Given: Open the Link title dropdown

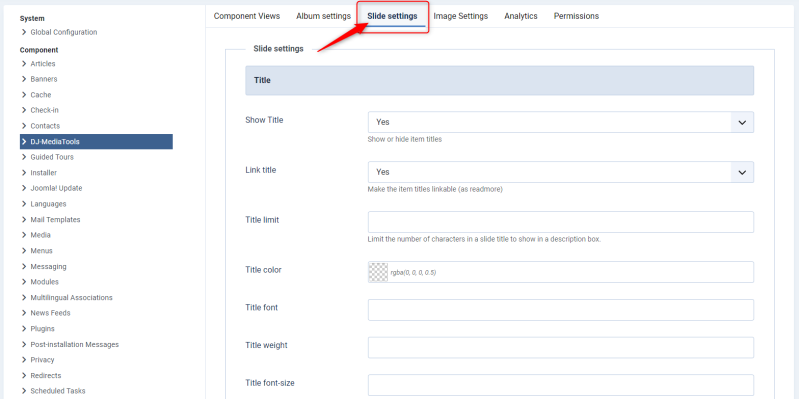Looking at the screenshot, I should 561,172.
